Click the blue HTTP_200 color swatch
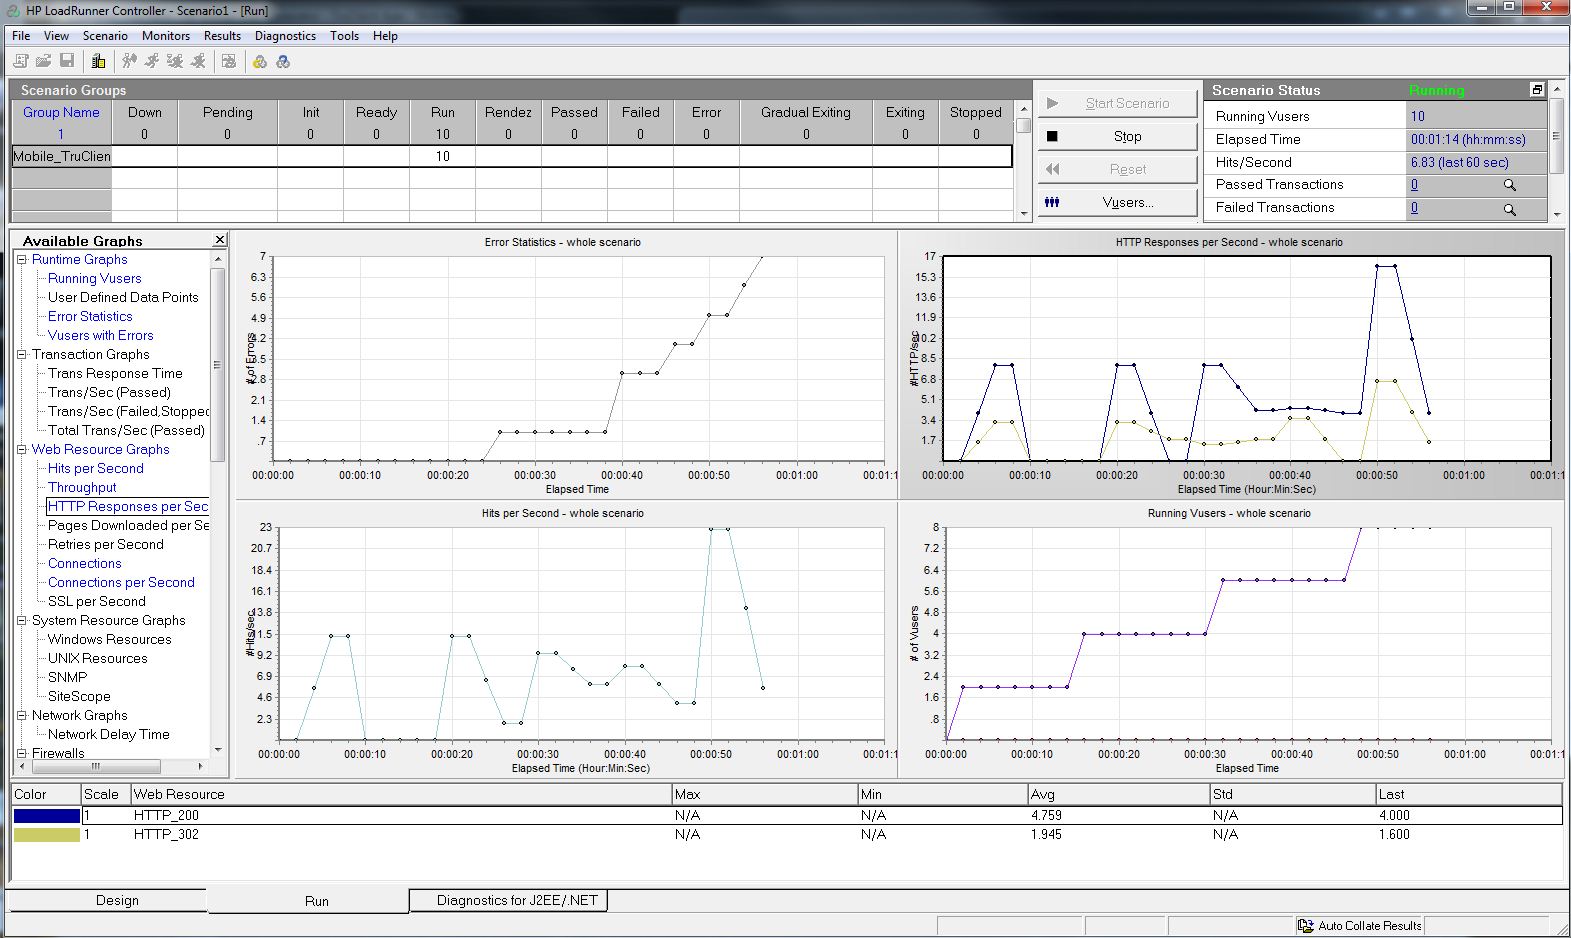 pos(46,816)
